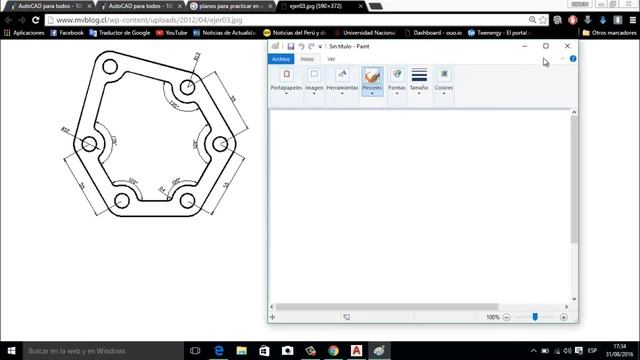Open the Colores palette group
Screen dimensions: 640x360
[444, 81]
